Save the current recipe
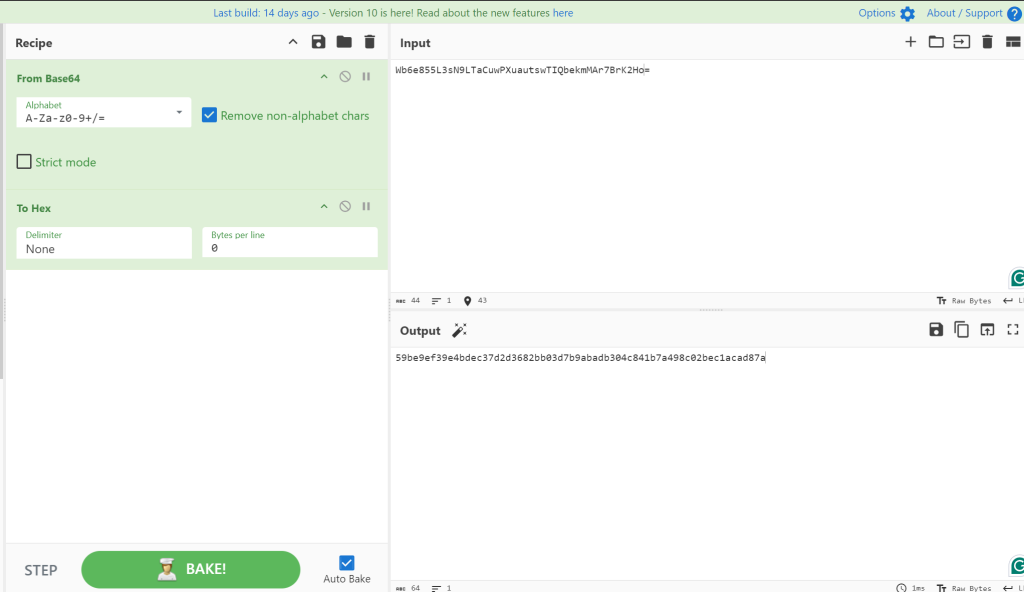 318,42
